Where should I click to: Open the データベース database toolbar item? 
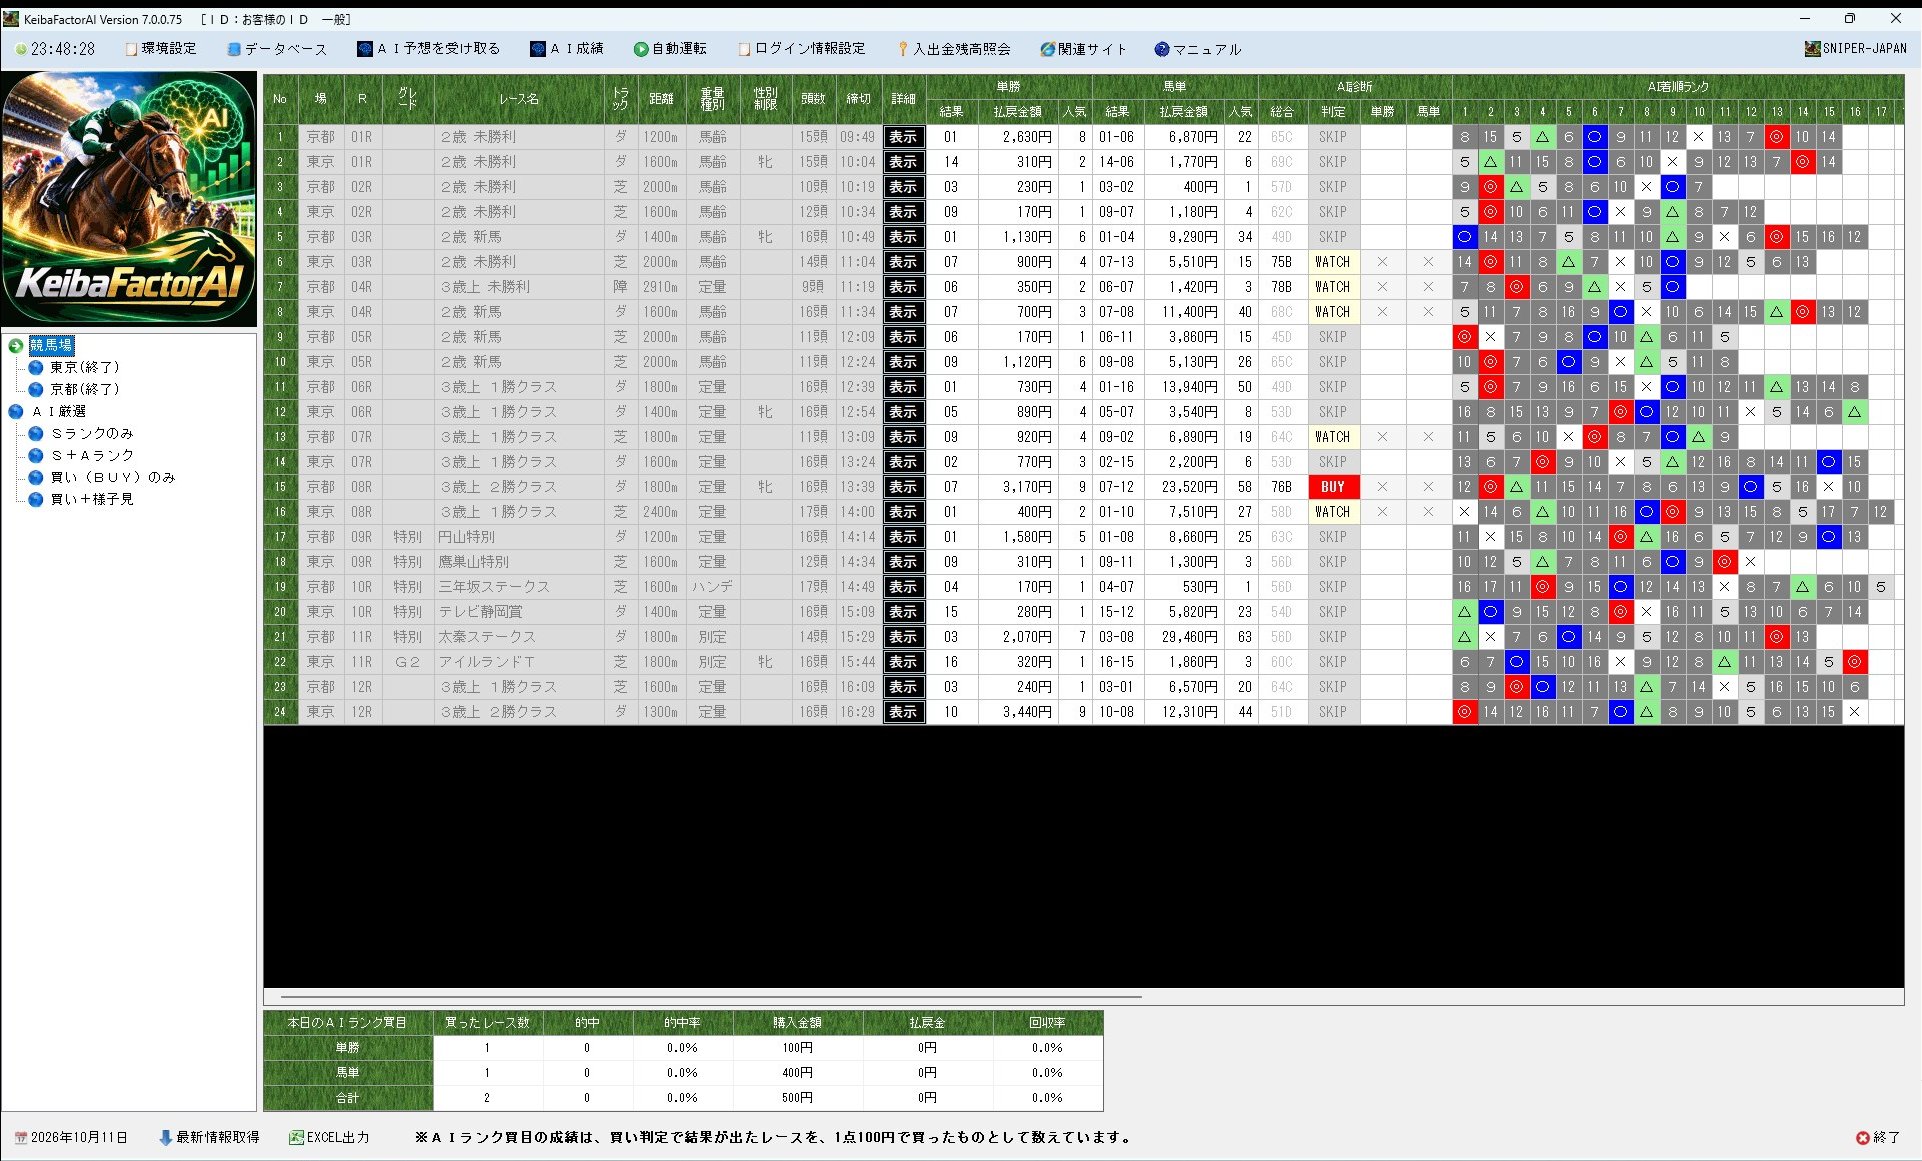[276, 49]
